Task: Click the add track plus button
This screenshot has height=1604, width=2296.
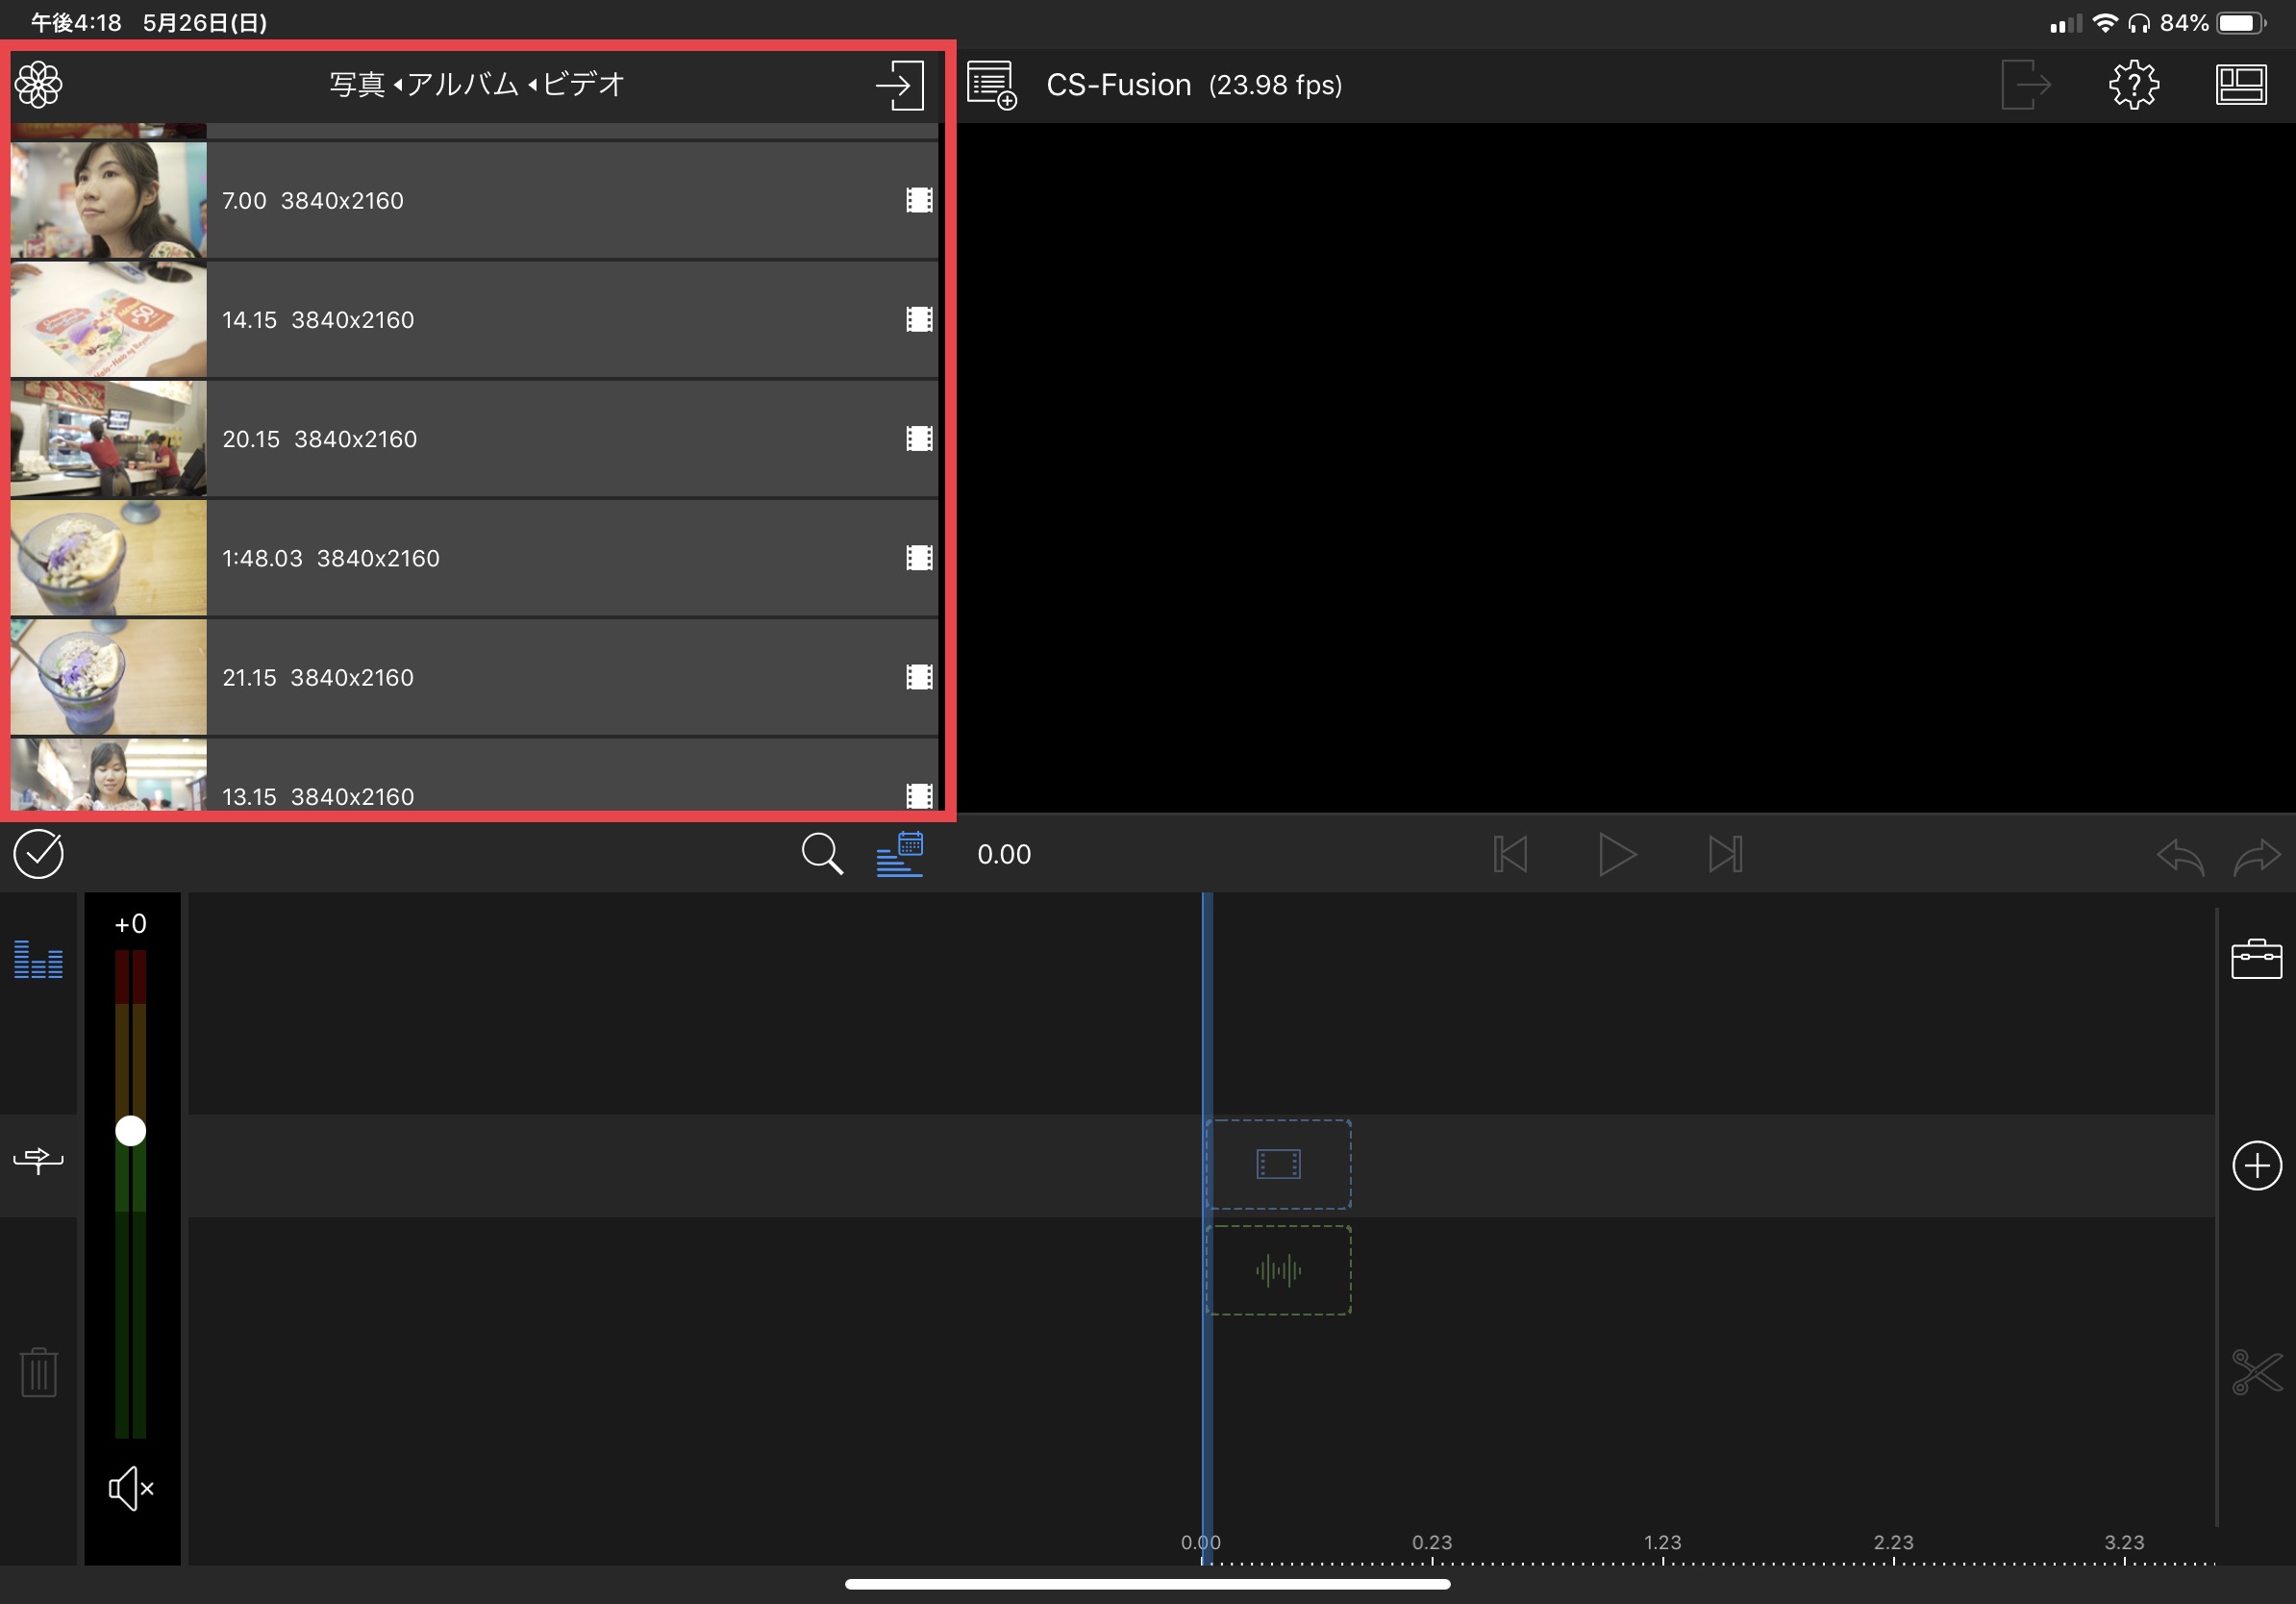Action: point(2255,1165)
